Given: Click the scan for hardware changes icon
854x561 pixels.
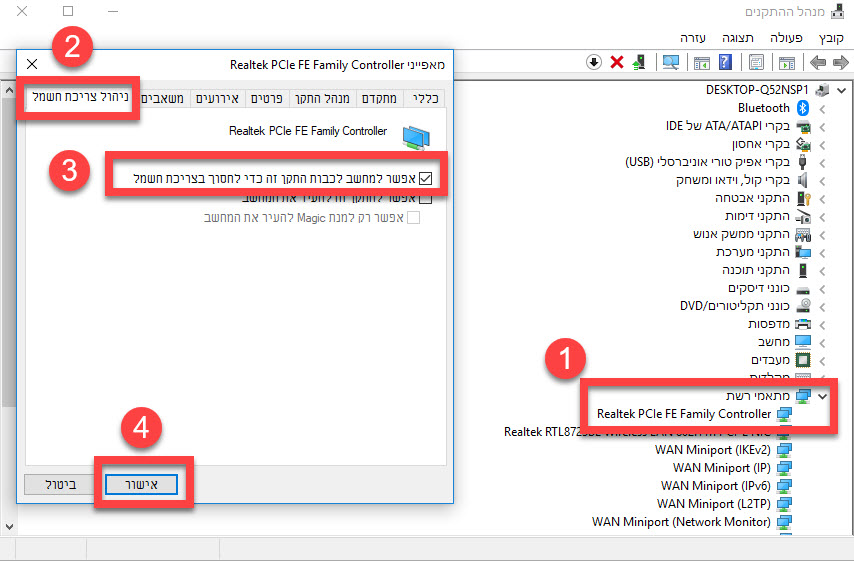Looking at the screenshot, I should [x=670, y=63].
